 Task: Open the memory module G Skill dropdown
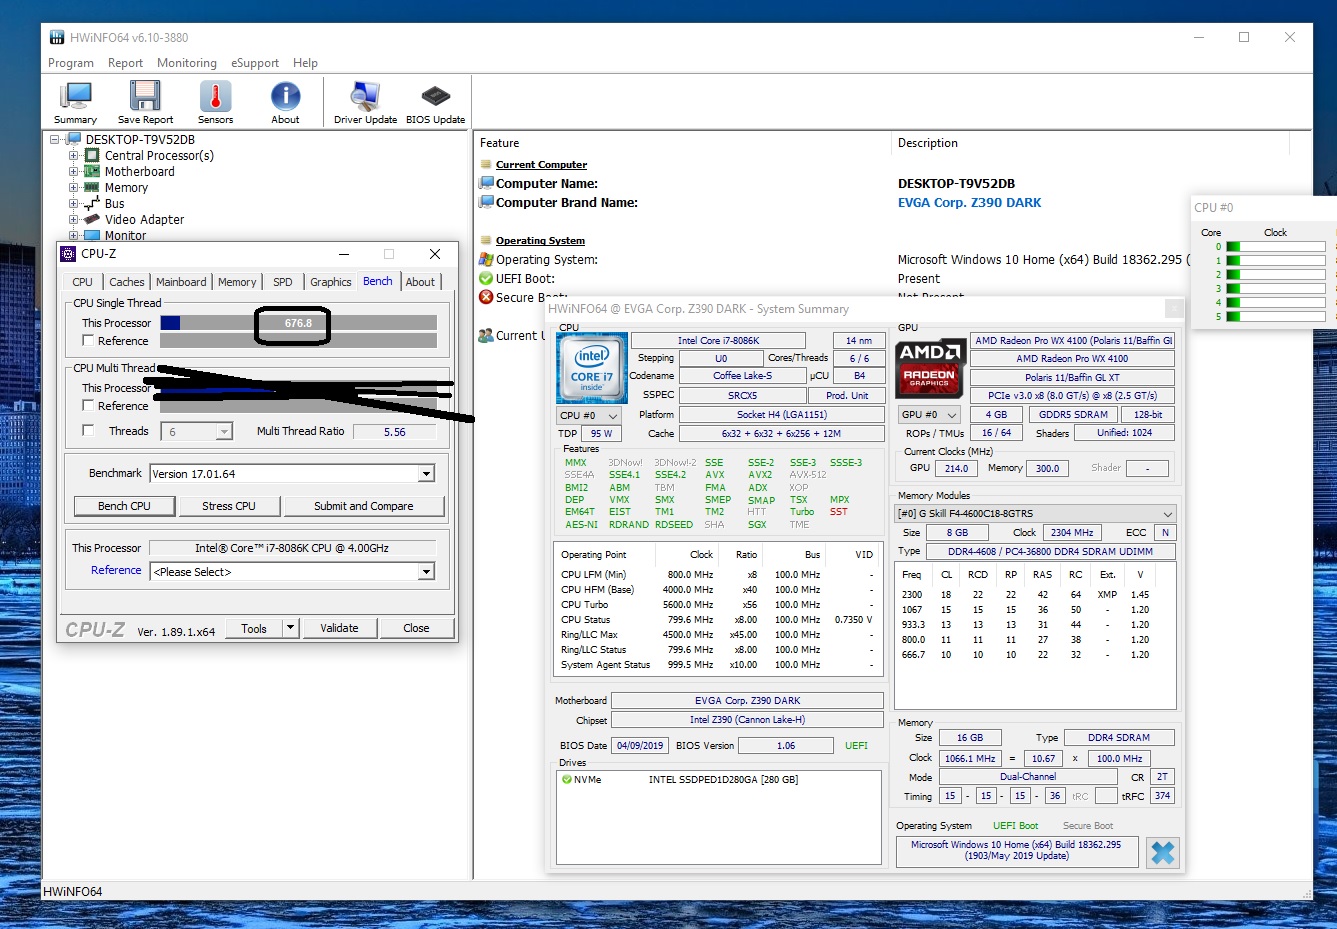tap(1035, 514)
